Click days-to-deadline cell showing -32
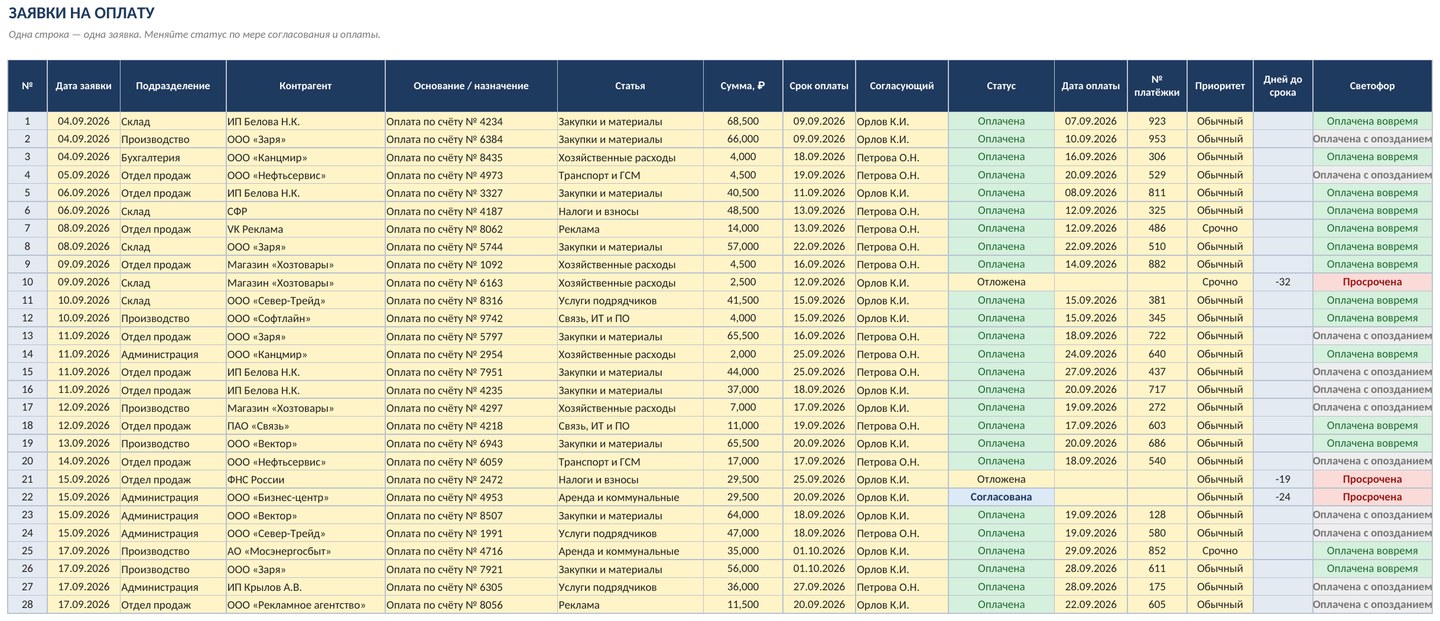Image resolution: width=1440 pixels, height=621 pixels. click(x=1282, y=282)
